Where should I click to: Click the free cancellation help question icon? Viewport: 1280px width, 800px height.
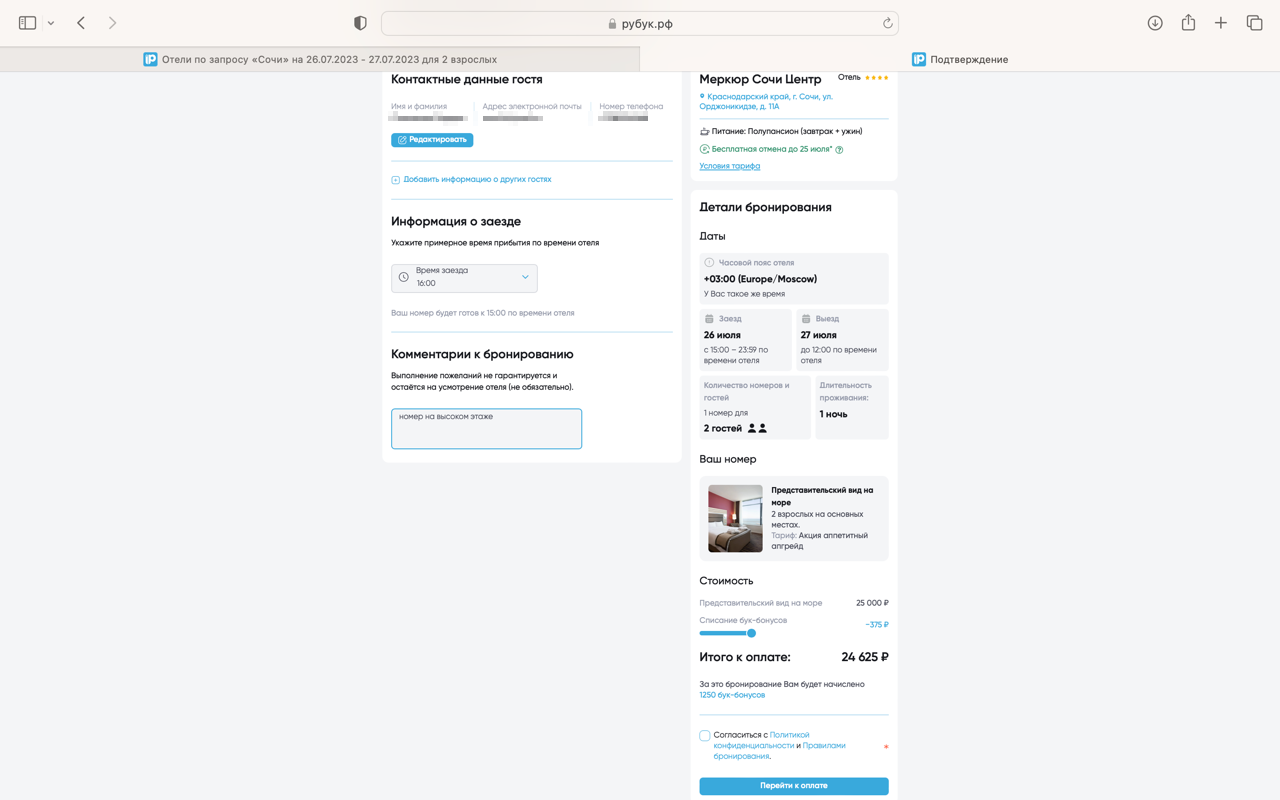click(x=839, y=150)
